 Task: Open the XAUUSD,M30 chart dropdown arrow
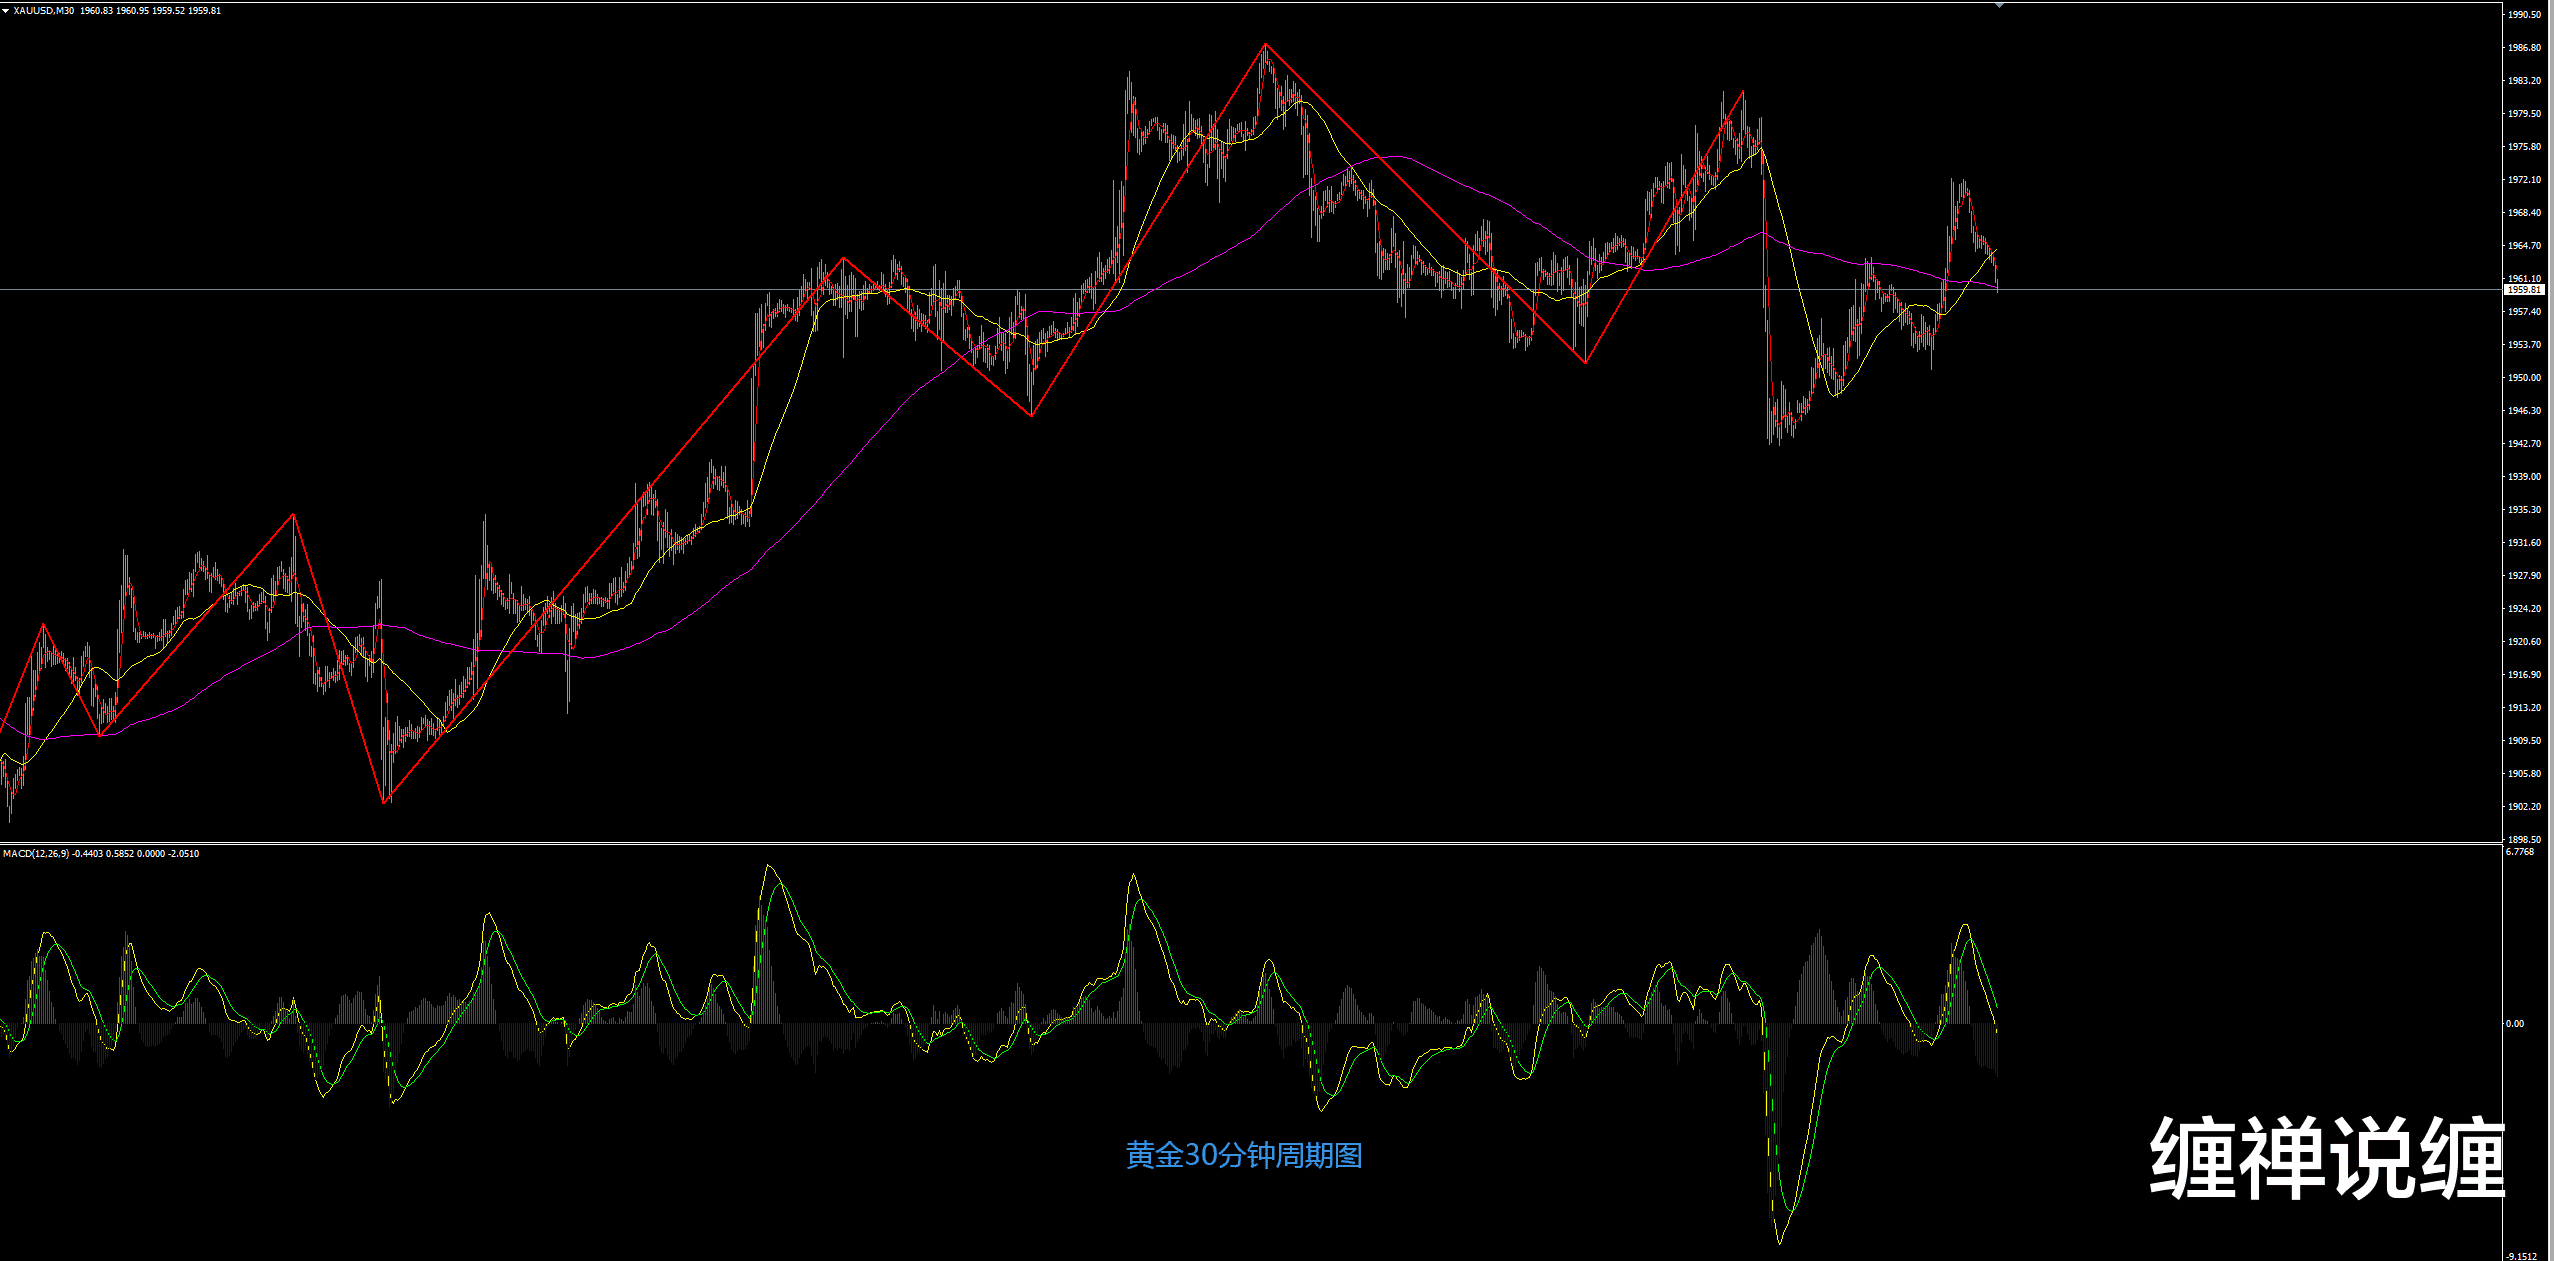[x=6, y=10]
